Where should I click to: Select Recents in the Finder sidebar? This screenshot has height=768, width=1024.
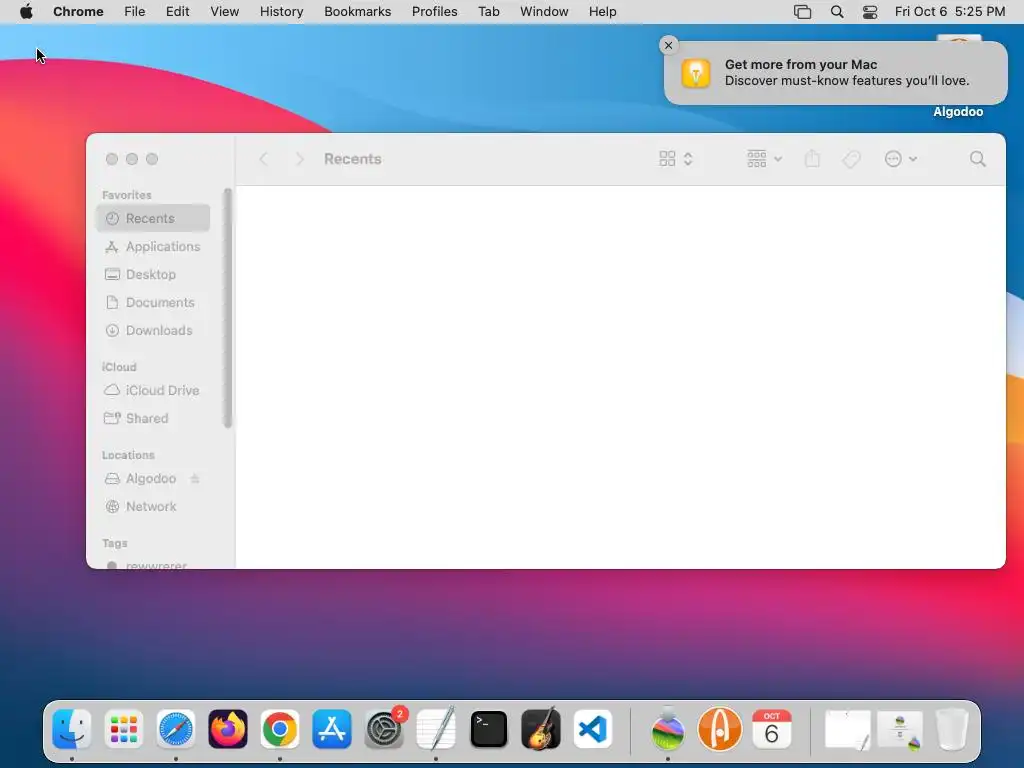click(x=153, y=218)
